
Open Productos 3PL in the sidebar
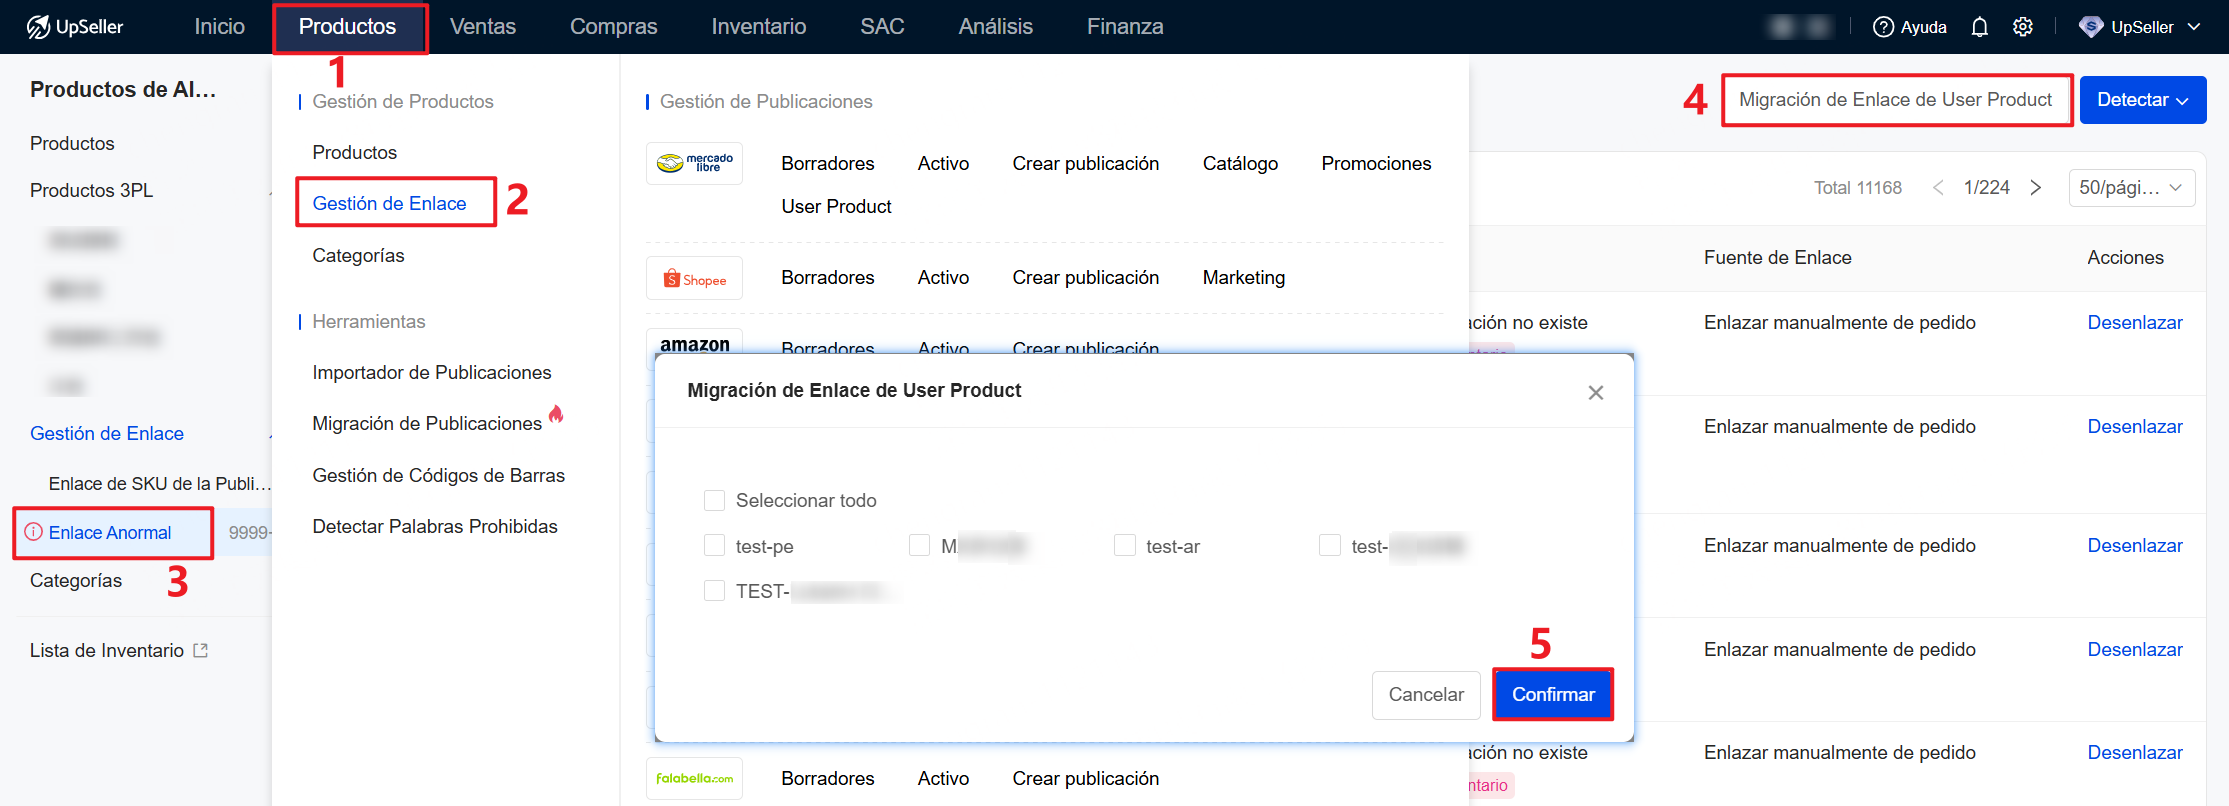[x=92, y=190]
